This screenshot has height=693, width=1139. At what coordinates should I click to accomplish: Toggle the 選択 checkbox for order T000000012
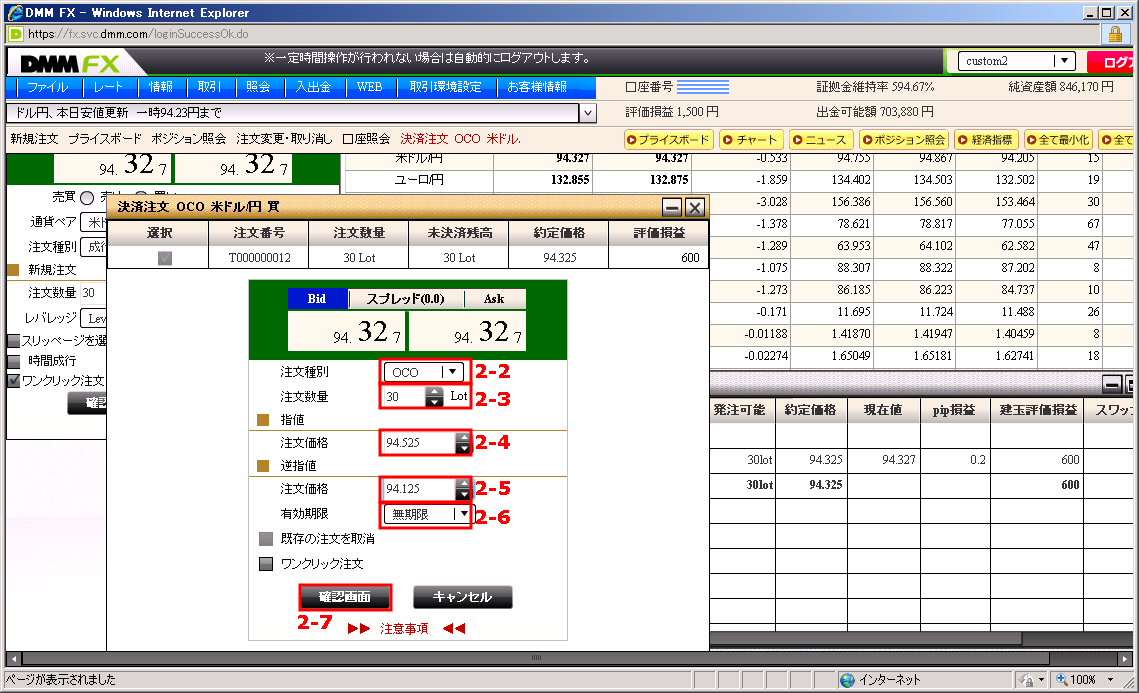(x=165, y=258)
